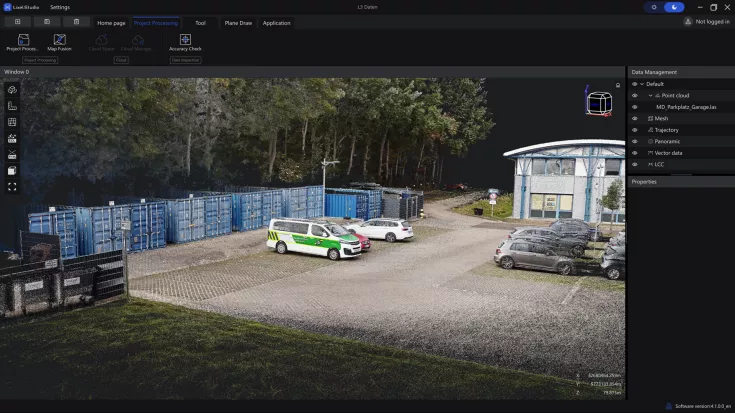Toggle Point cloud visibility eye
The height and width of the screenshot is (413, 735).
[x=635, y=96]
